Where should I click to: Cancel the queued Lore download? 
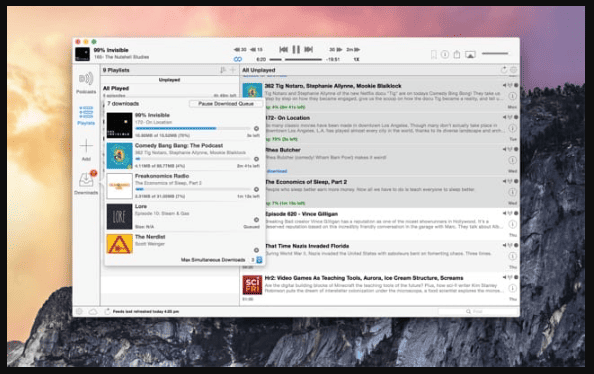(x=256, y=220)
